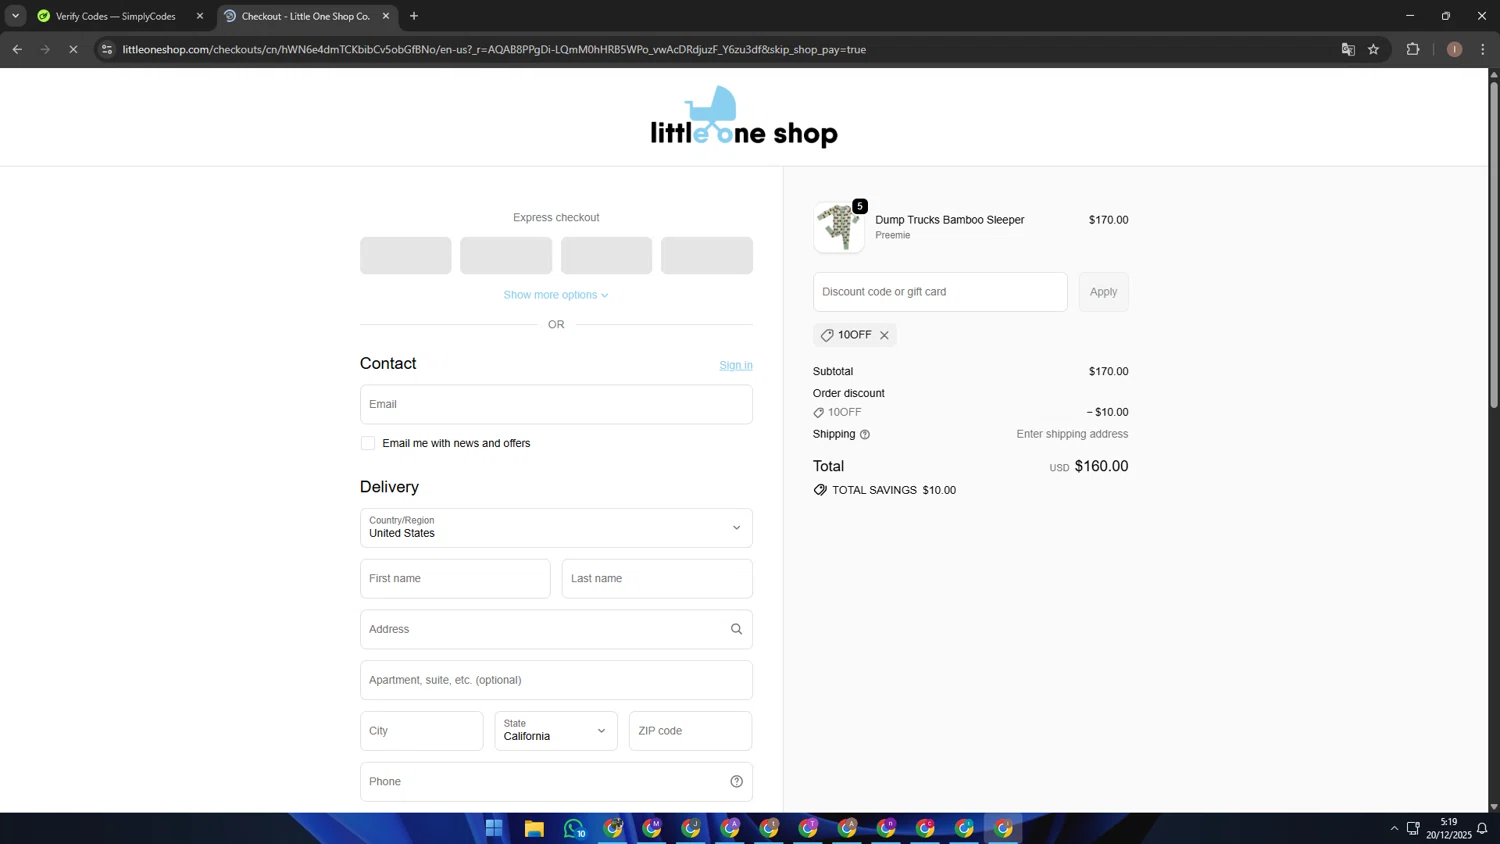Viewport: 1500px width, 844px height.
Task: Click the address search magnifier icon
Action: point(736,629)
